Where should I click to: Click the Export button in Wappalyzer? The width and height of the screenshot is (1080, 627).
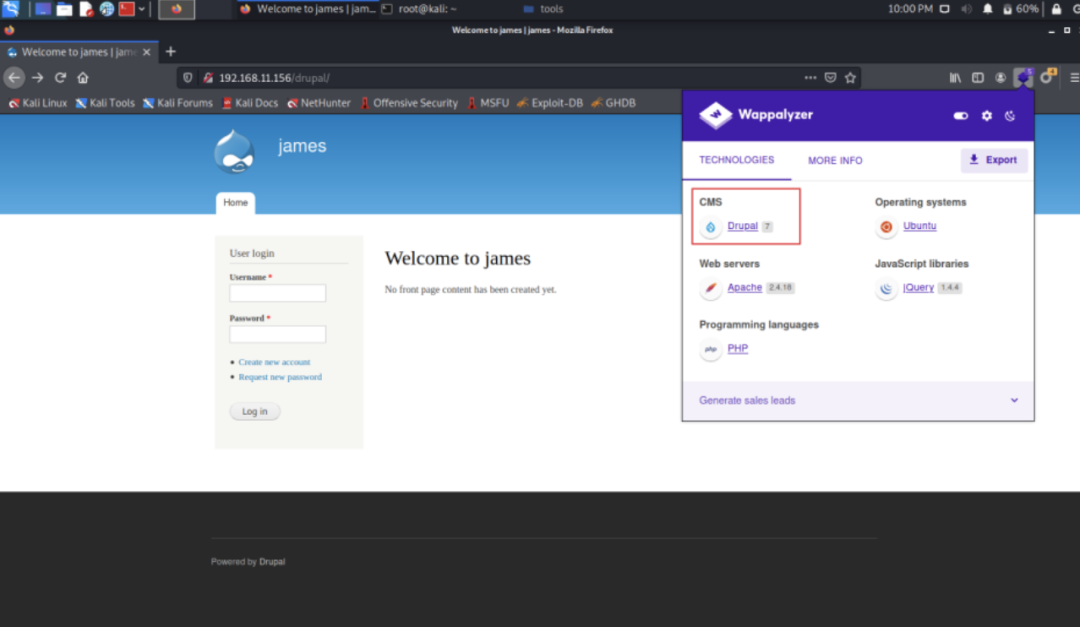tap(994, 160)
